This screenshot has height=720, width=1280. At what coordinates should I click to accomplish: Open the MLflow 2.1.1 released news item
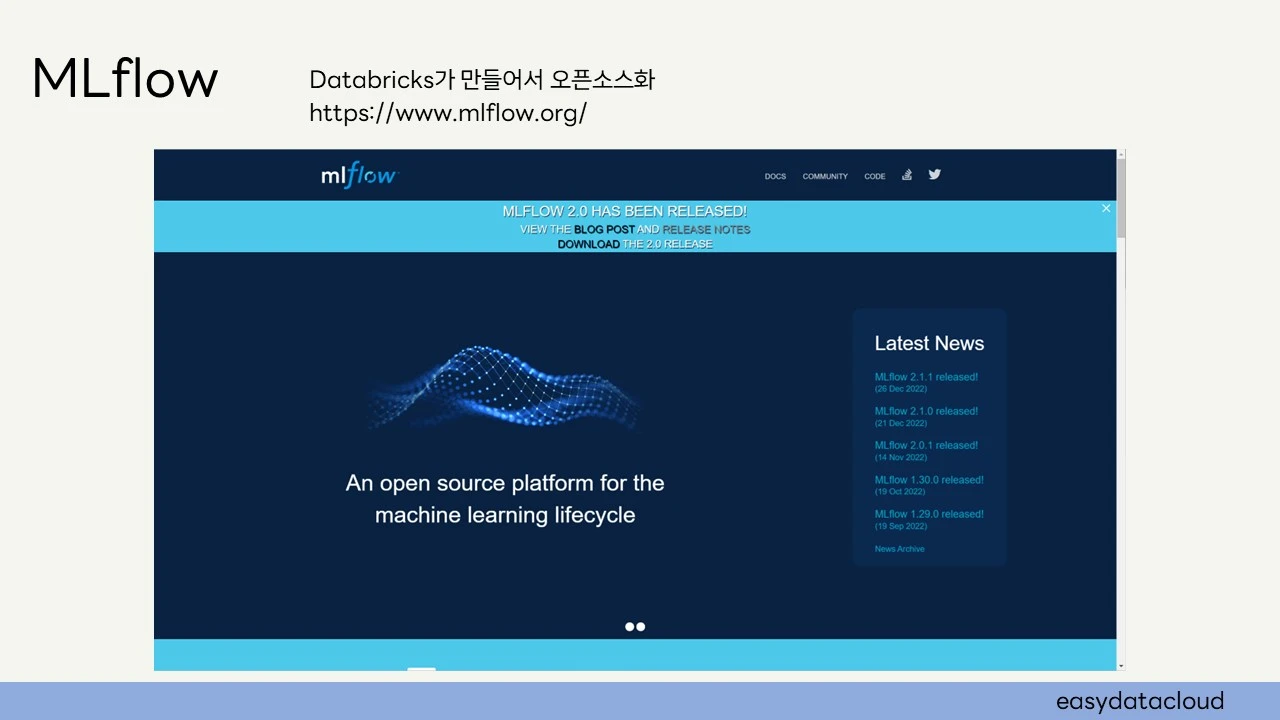coord(926,377)
